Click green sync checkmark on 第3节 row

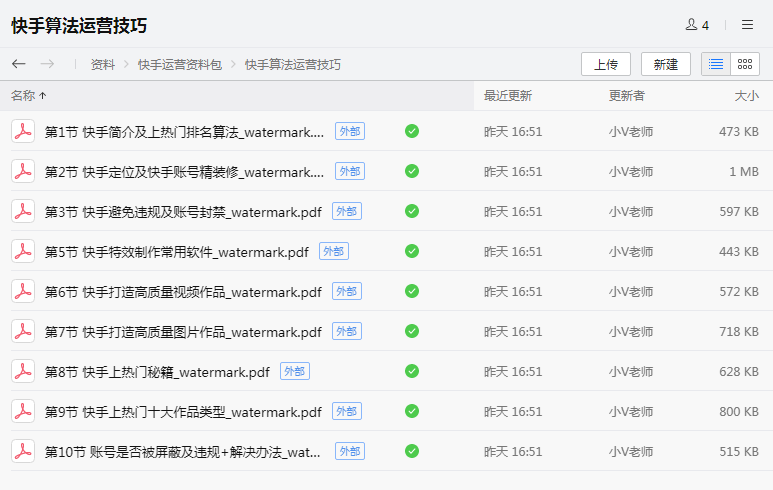[x=412, y=211]
